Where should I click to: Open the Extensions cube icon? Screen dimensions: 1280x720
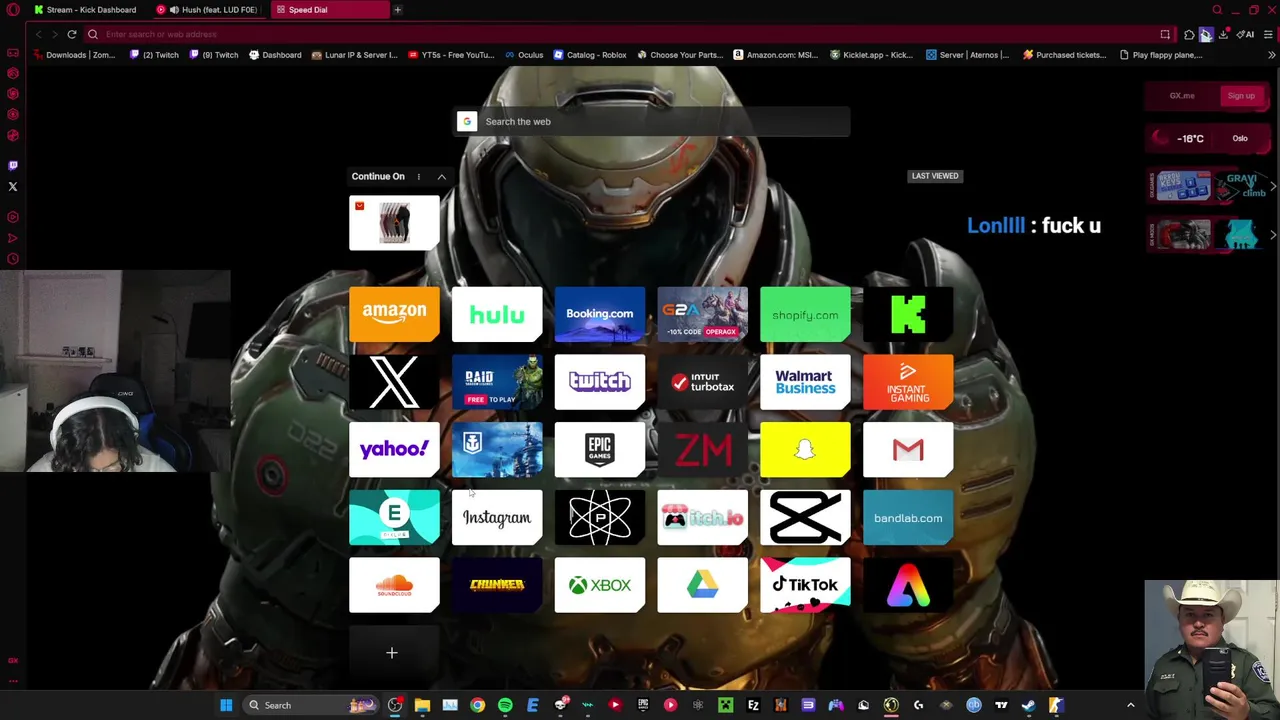click(1189, 34)
